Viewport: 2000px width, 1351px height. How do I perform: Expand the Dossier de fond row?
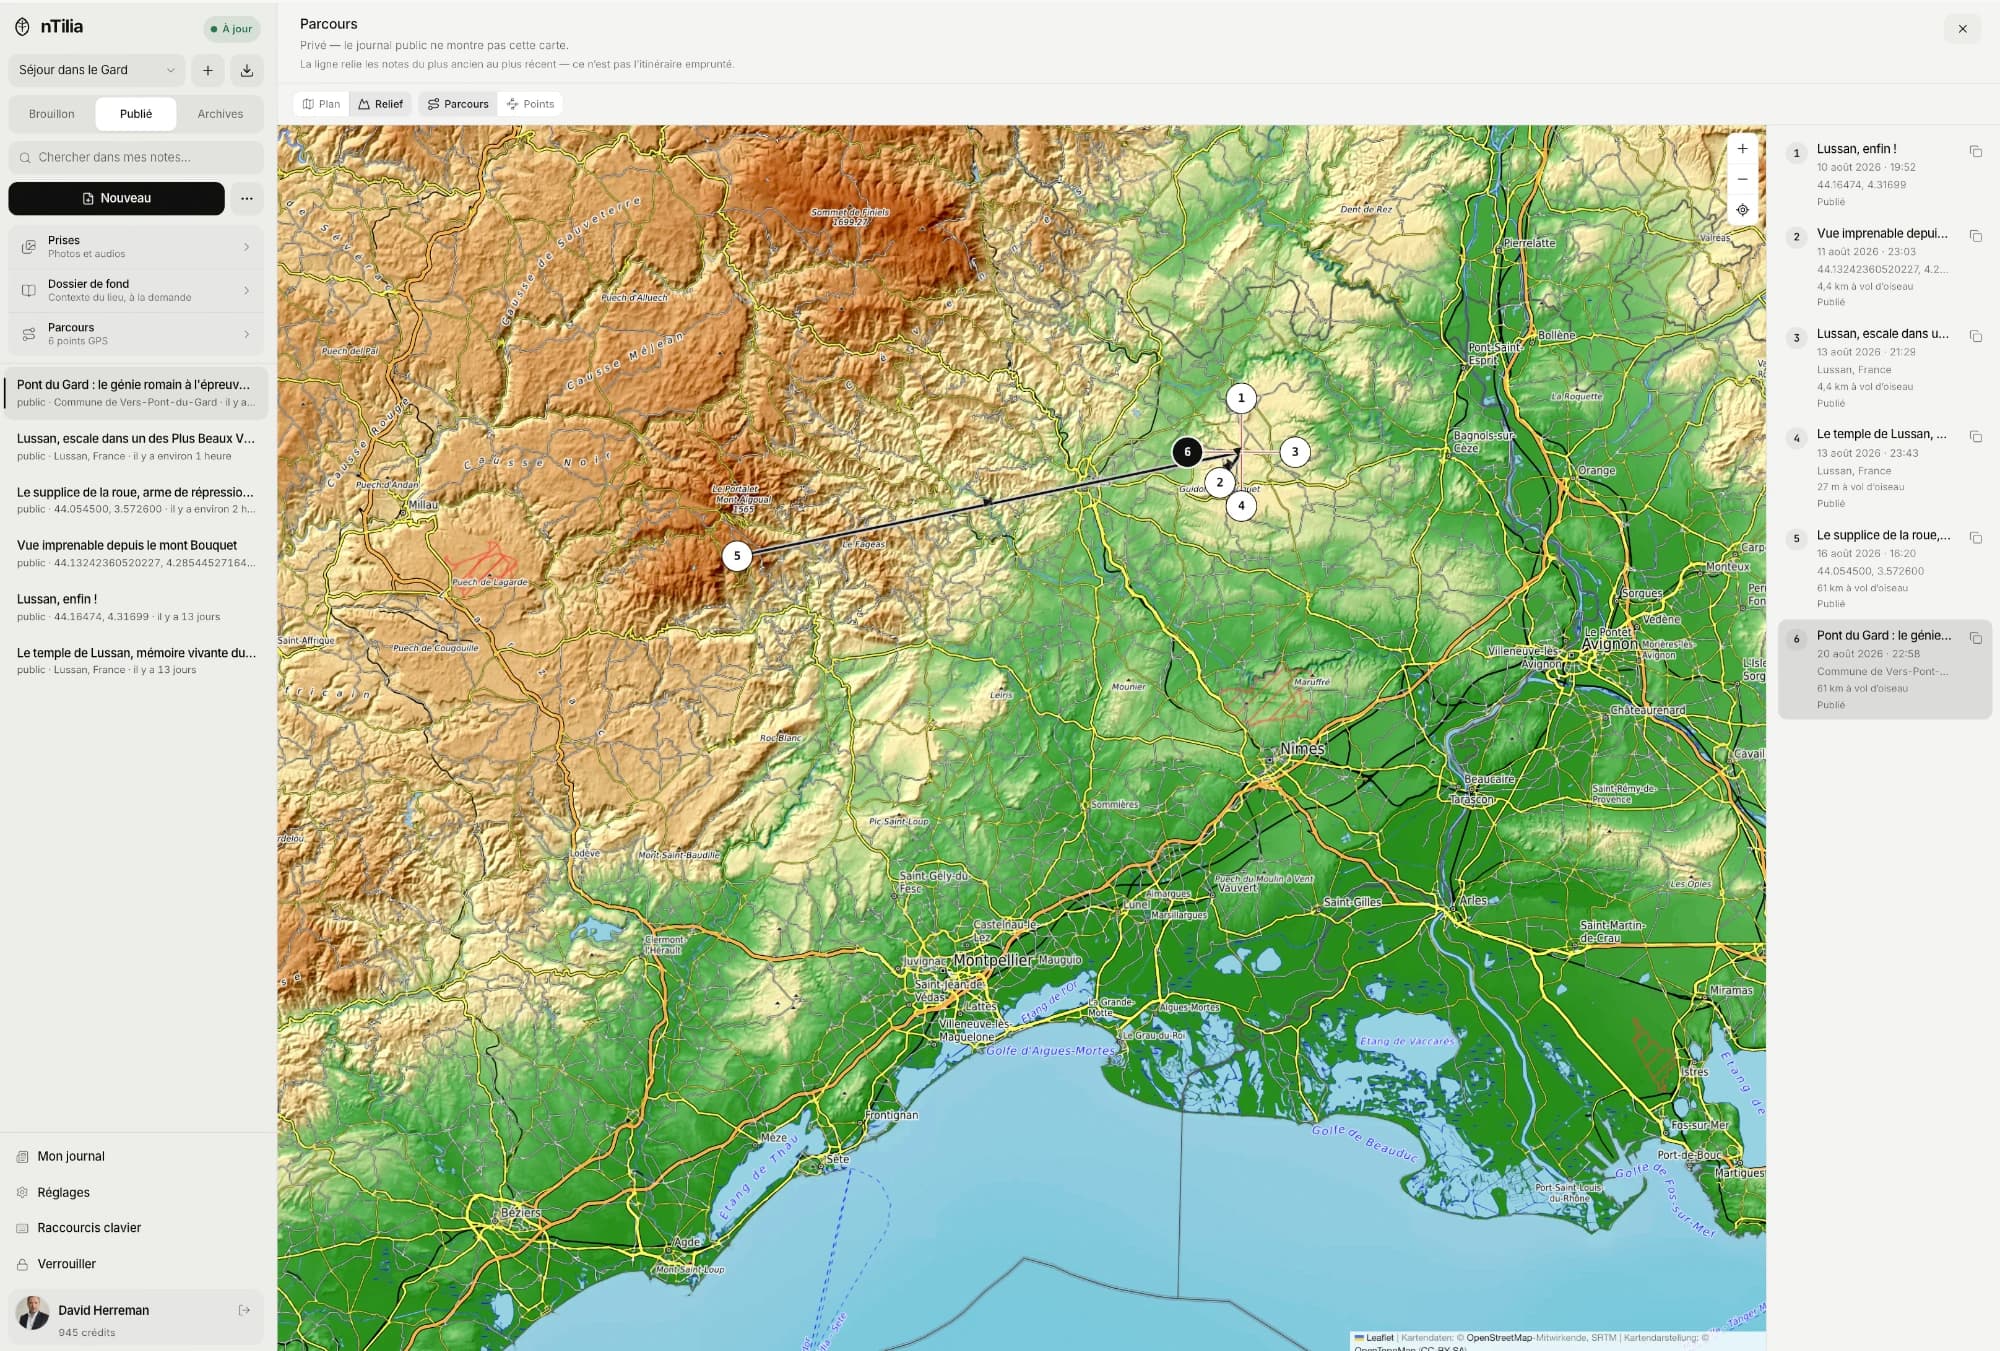pos(136,290)
